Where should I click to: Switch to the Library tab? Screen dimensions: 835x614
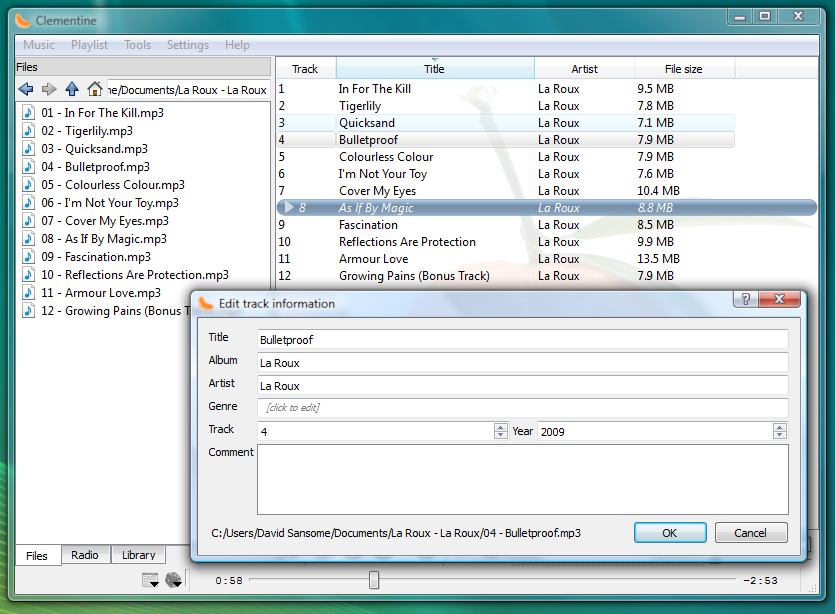(138, 555)
